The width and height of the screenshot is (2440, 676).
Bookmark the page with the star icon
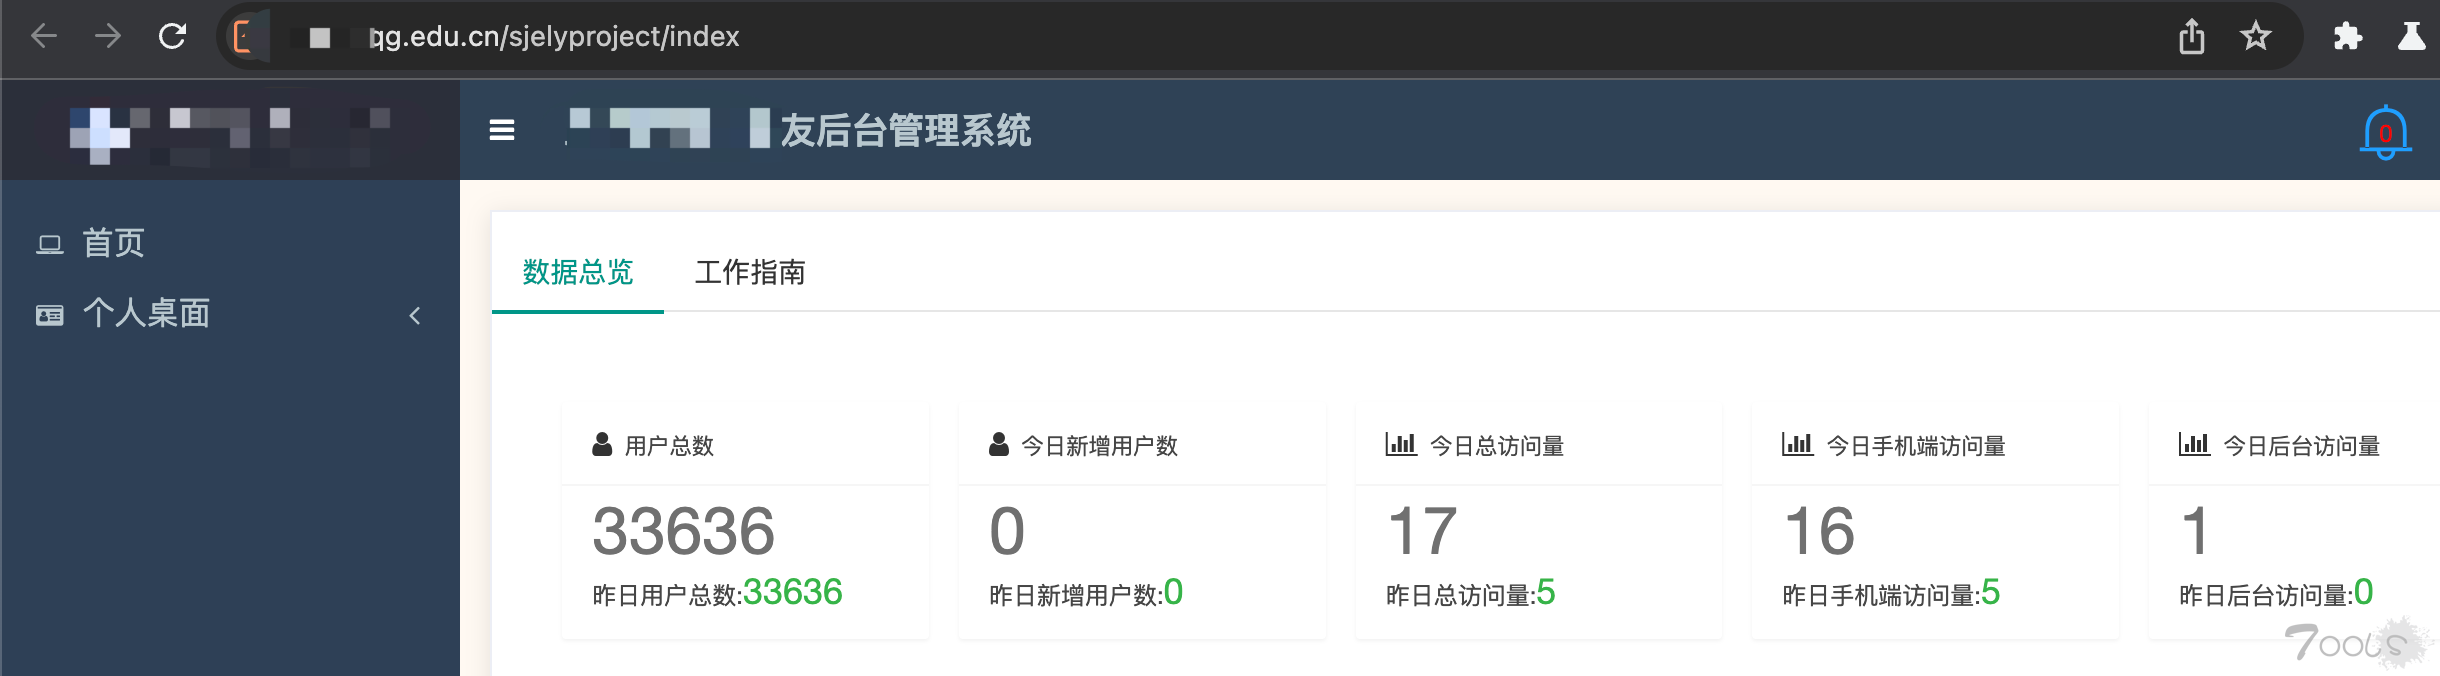(2255, 37)
